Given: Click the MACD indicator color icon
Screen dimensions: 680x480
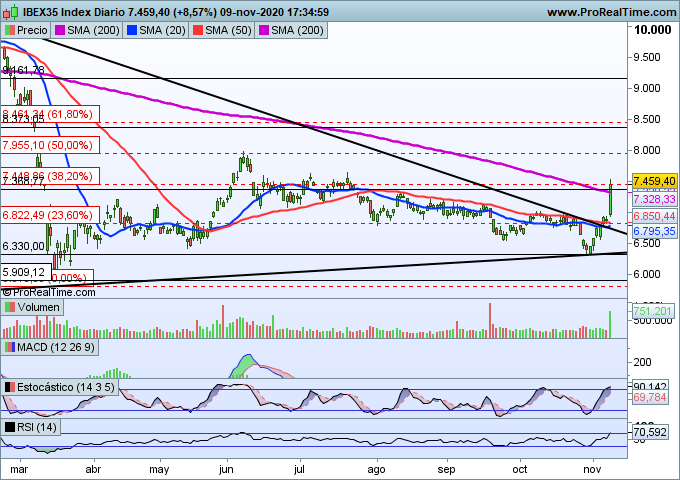Looking at the screenshot, I should point(10,347).
